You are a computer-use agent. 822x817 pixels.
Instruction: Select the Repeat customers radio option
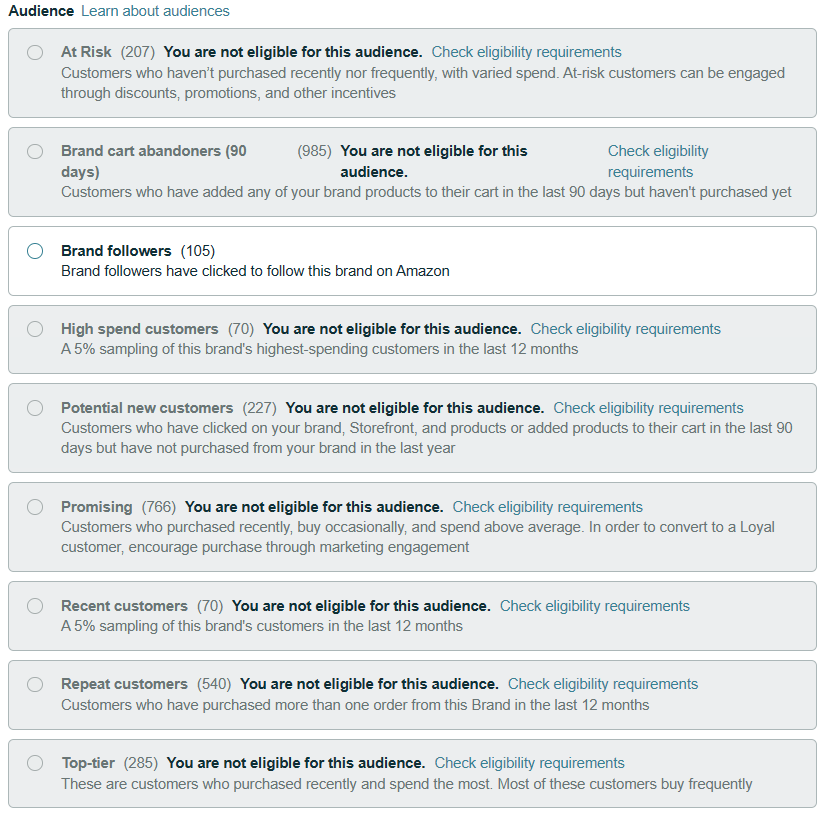(35, 684)
